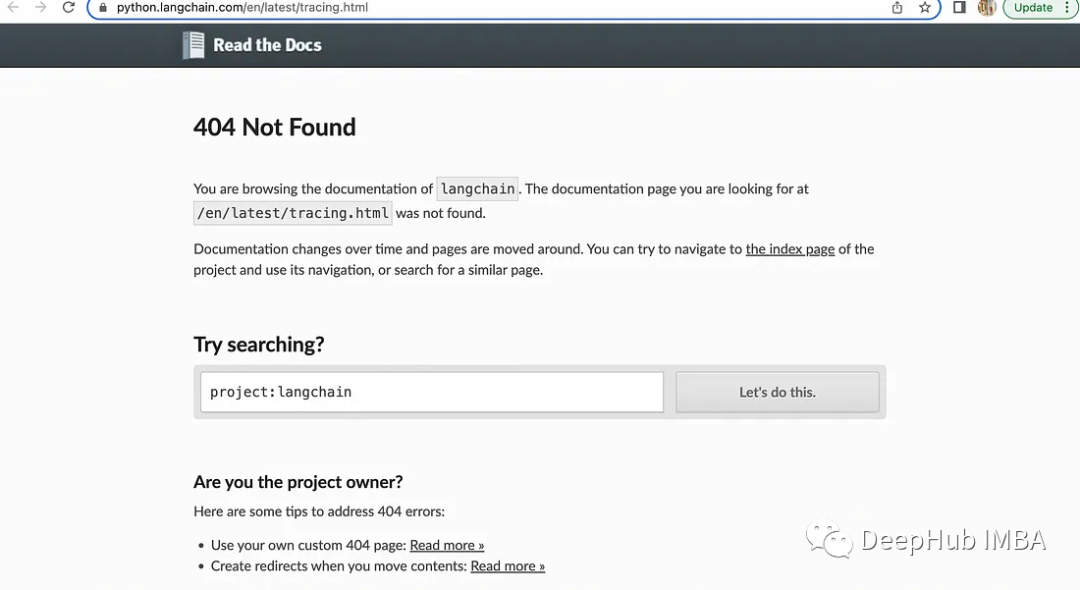
Task: Open the browser side panel icon
Action: 959,8
